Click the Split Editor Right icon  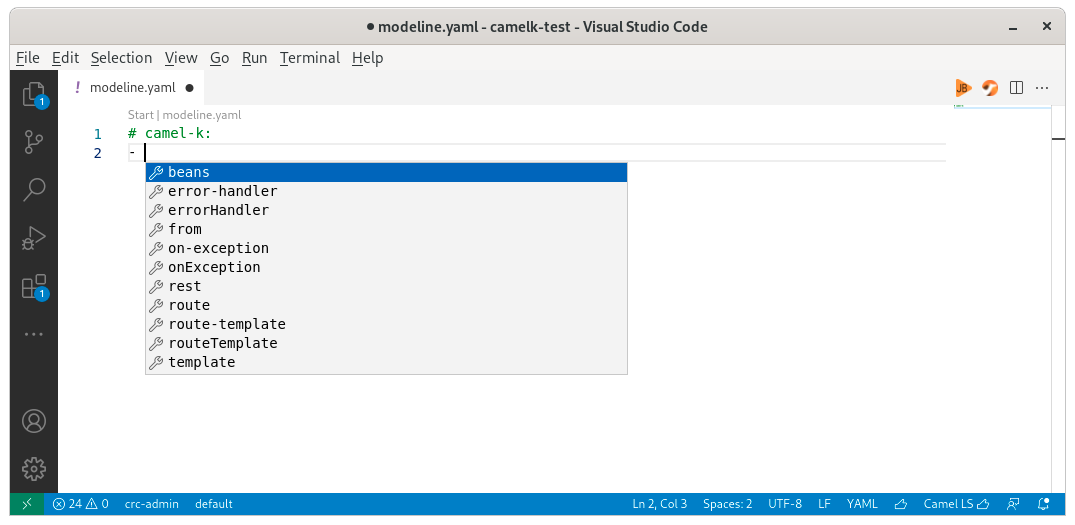click(1016, 87)
